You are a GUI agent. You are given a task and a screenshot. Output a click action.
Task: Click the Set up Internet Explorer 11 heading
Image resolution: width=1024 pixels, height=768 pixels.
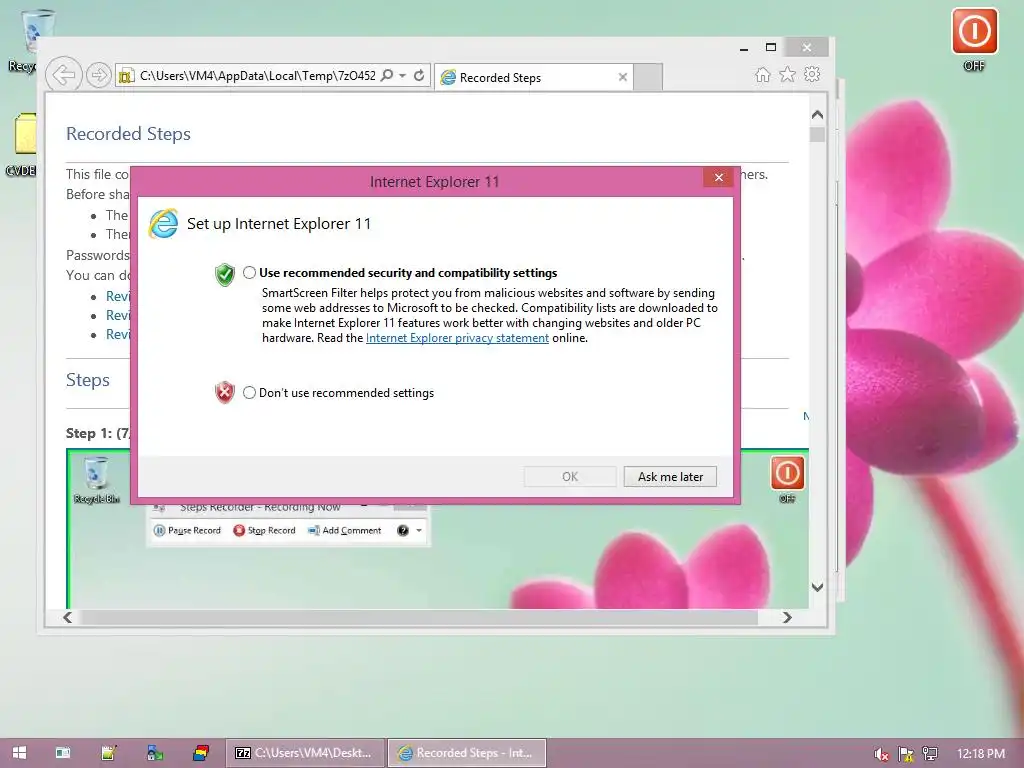pyautogui.click(x=279, y=224)
